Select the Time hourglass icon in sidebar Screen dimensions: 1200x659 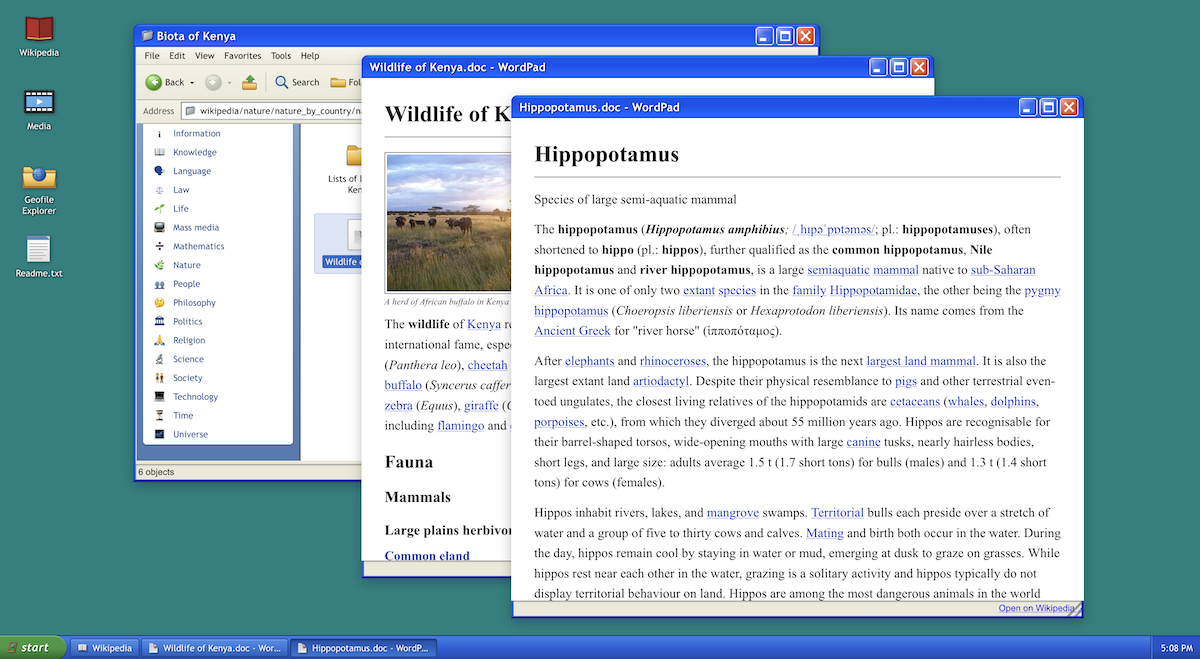[x=159, y=416]
